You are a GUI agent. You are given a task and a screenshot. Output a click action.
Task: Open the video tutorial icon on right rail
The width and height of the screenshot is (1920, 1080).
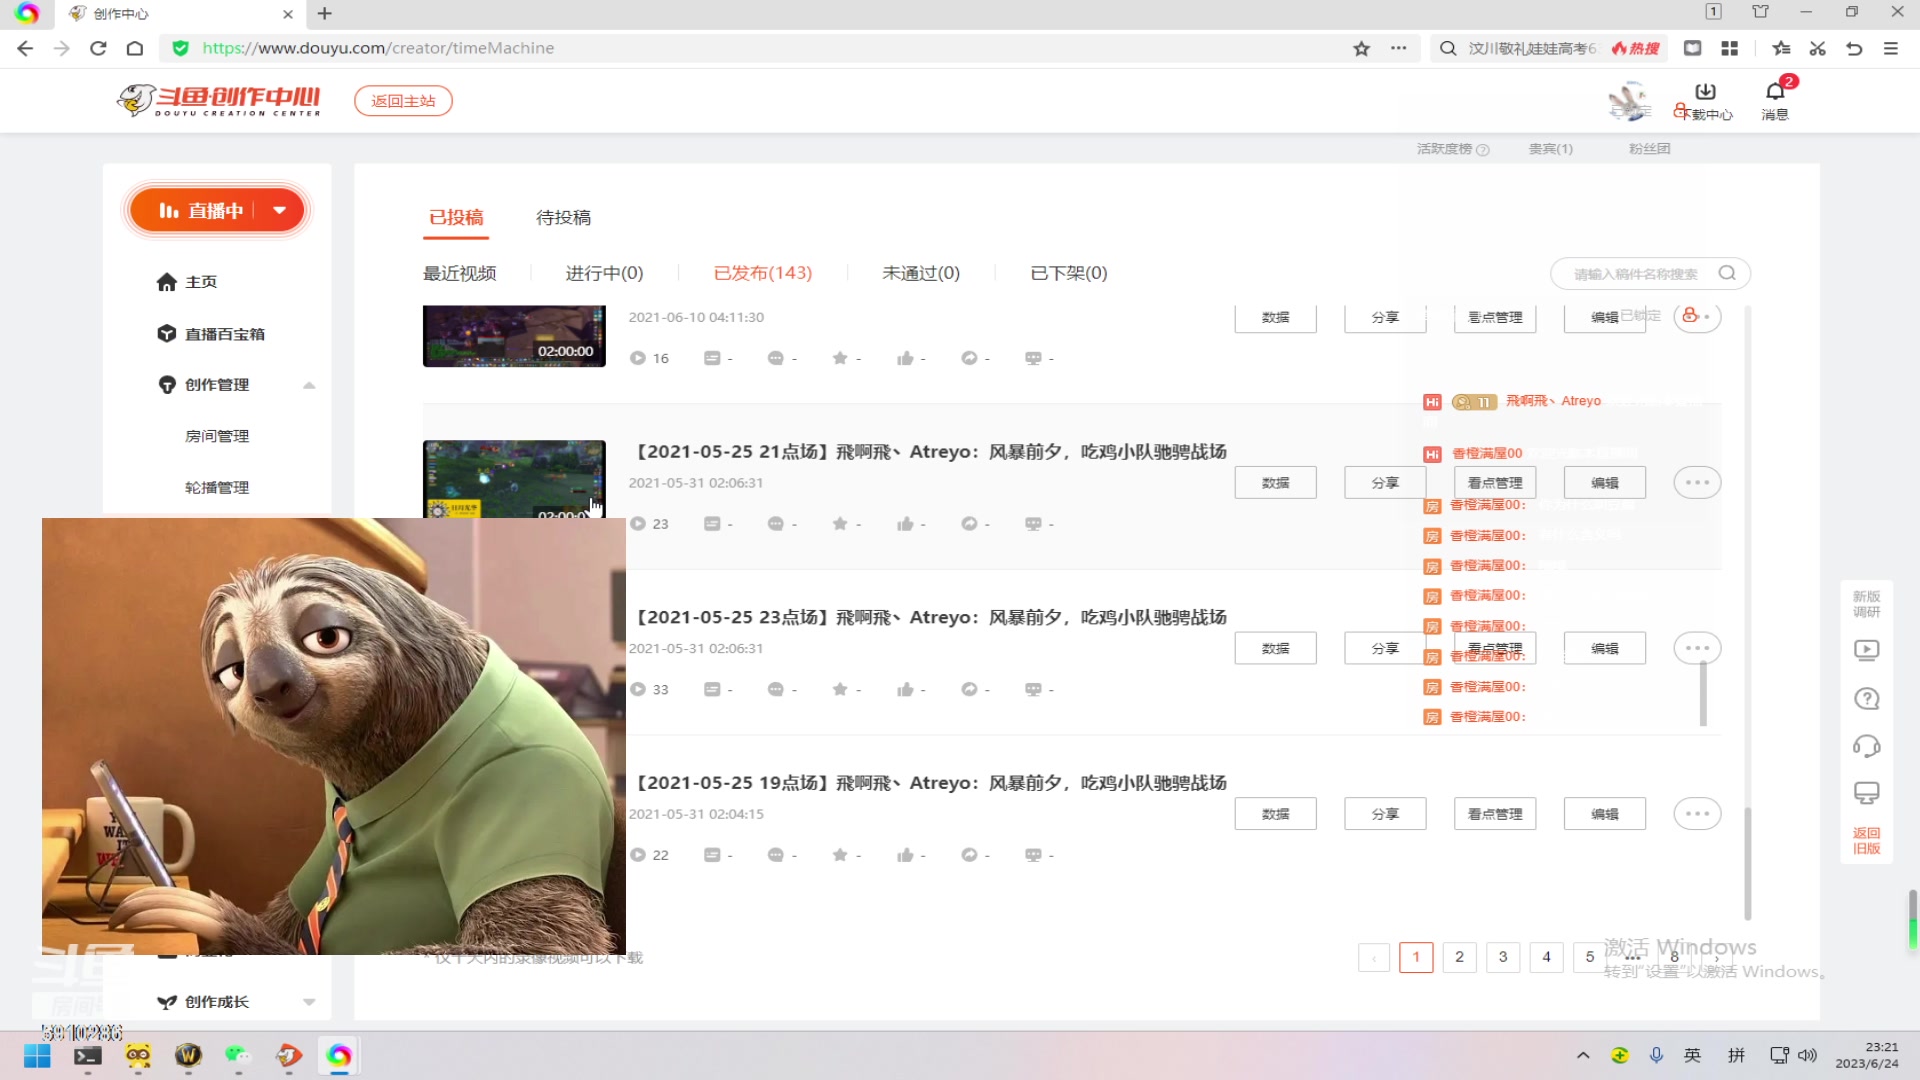[x=1866, y=650]
